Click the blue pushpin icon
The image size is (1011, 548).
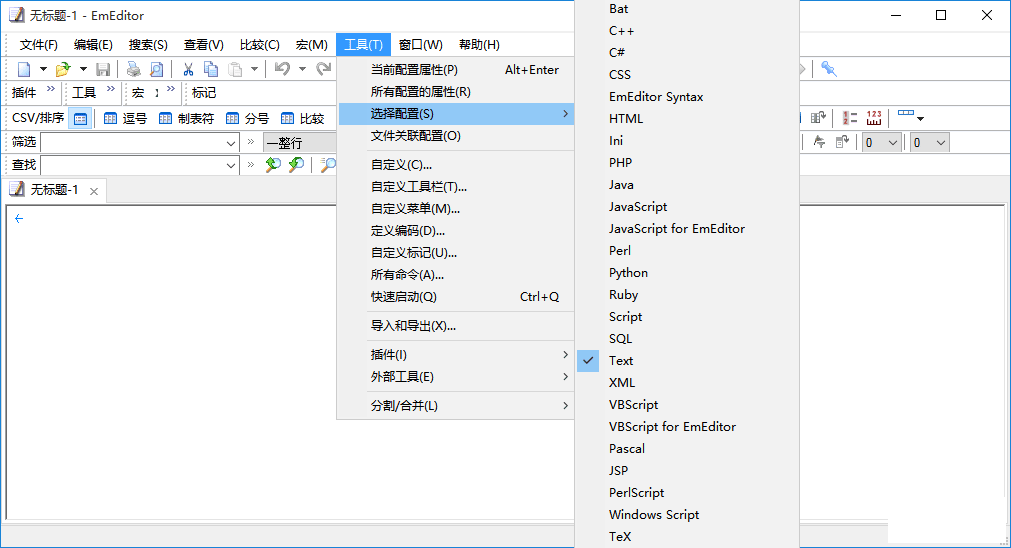(x=828, y=69)
